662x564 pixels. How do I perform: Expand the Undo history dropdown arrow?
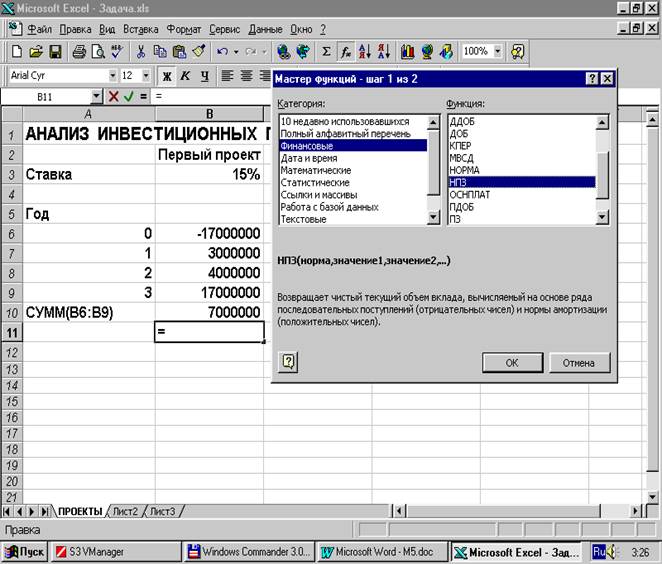(236, 52)
